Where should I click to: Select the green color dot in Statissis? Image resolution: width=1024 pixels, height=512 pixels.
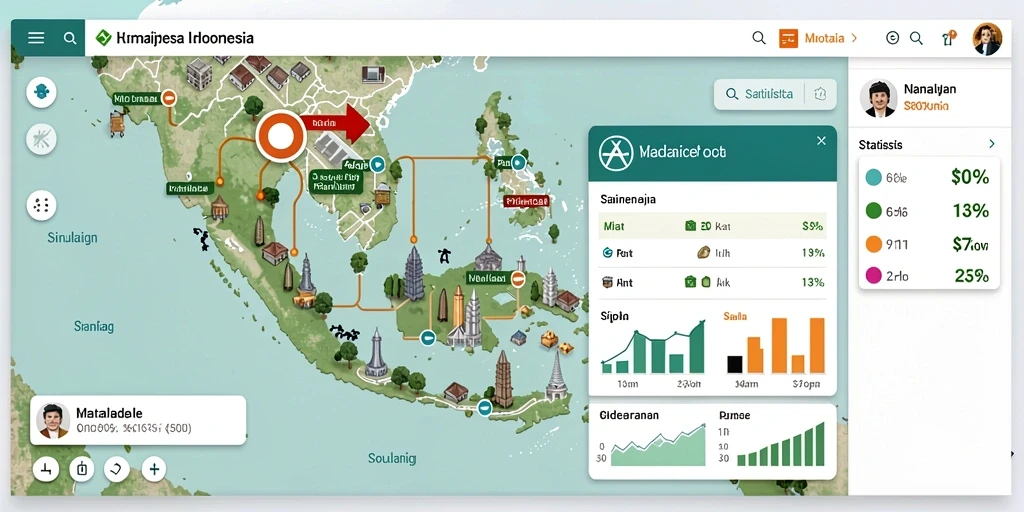click(873, 211)
